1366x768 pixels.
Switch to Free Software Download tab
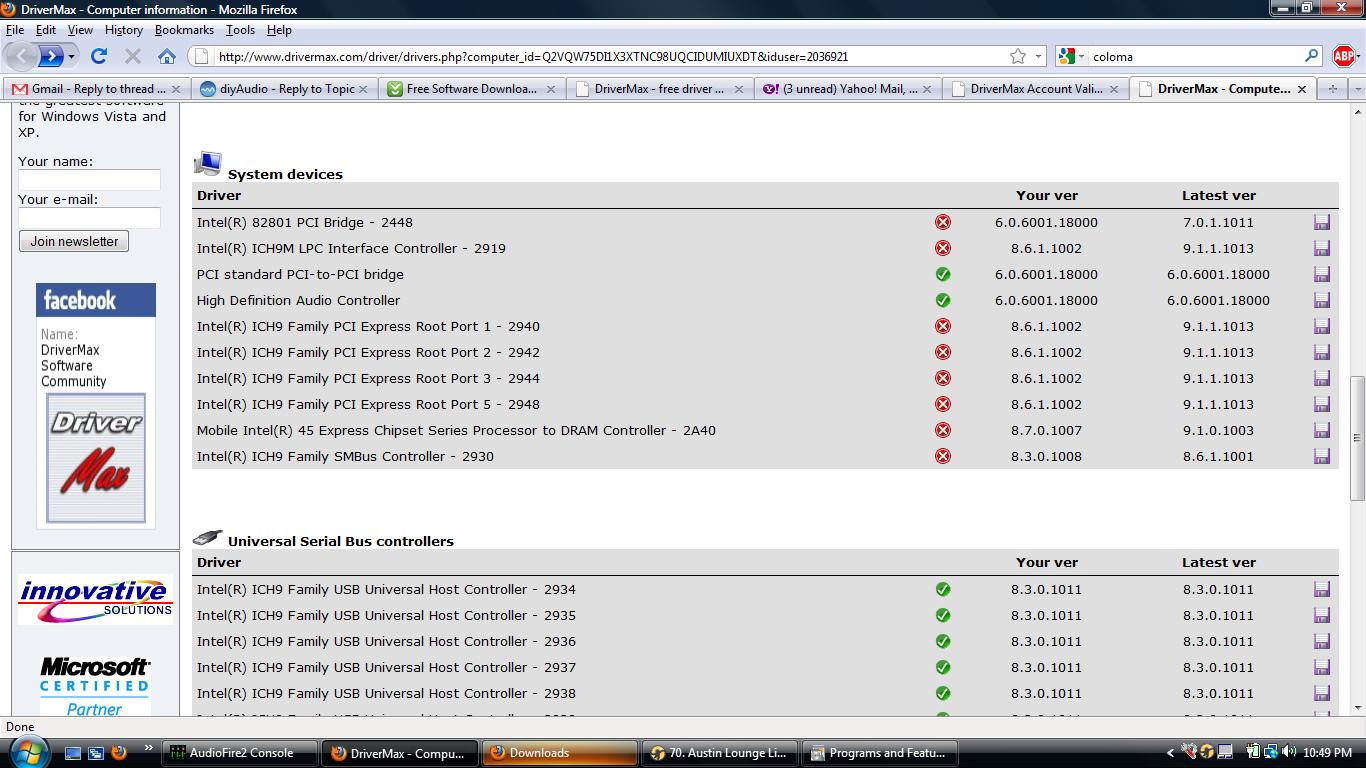470,89
